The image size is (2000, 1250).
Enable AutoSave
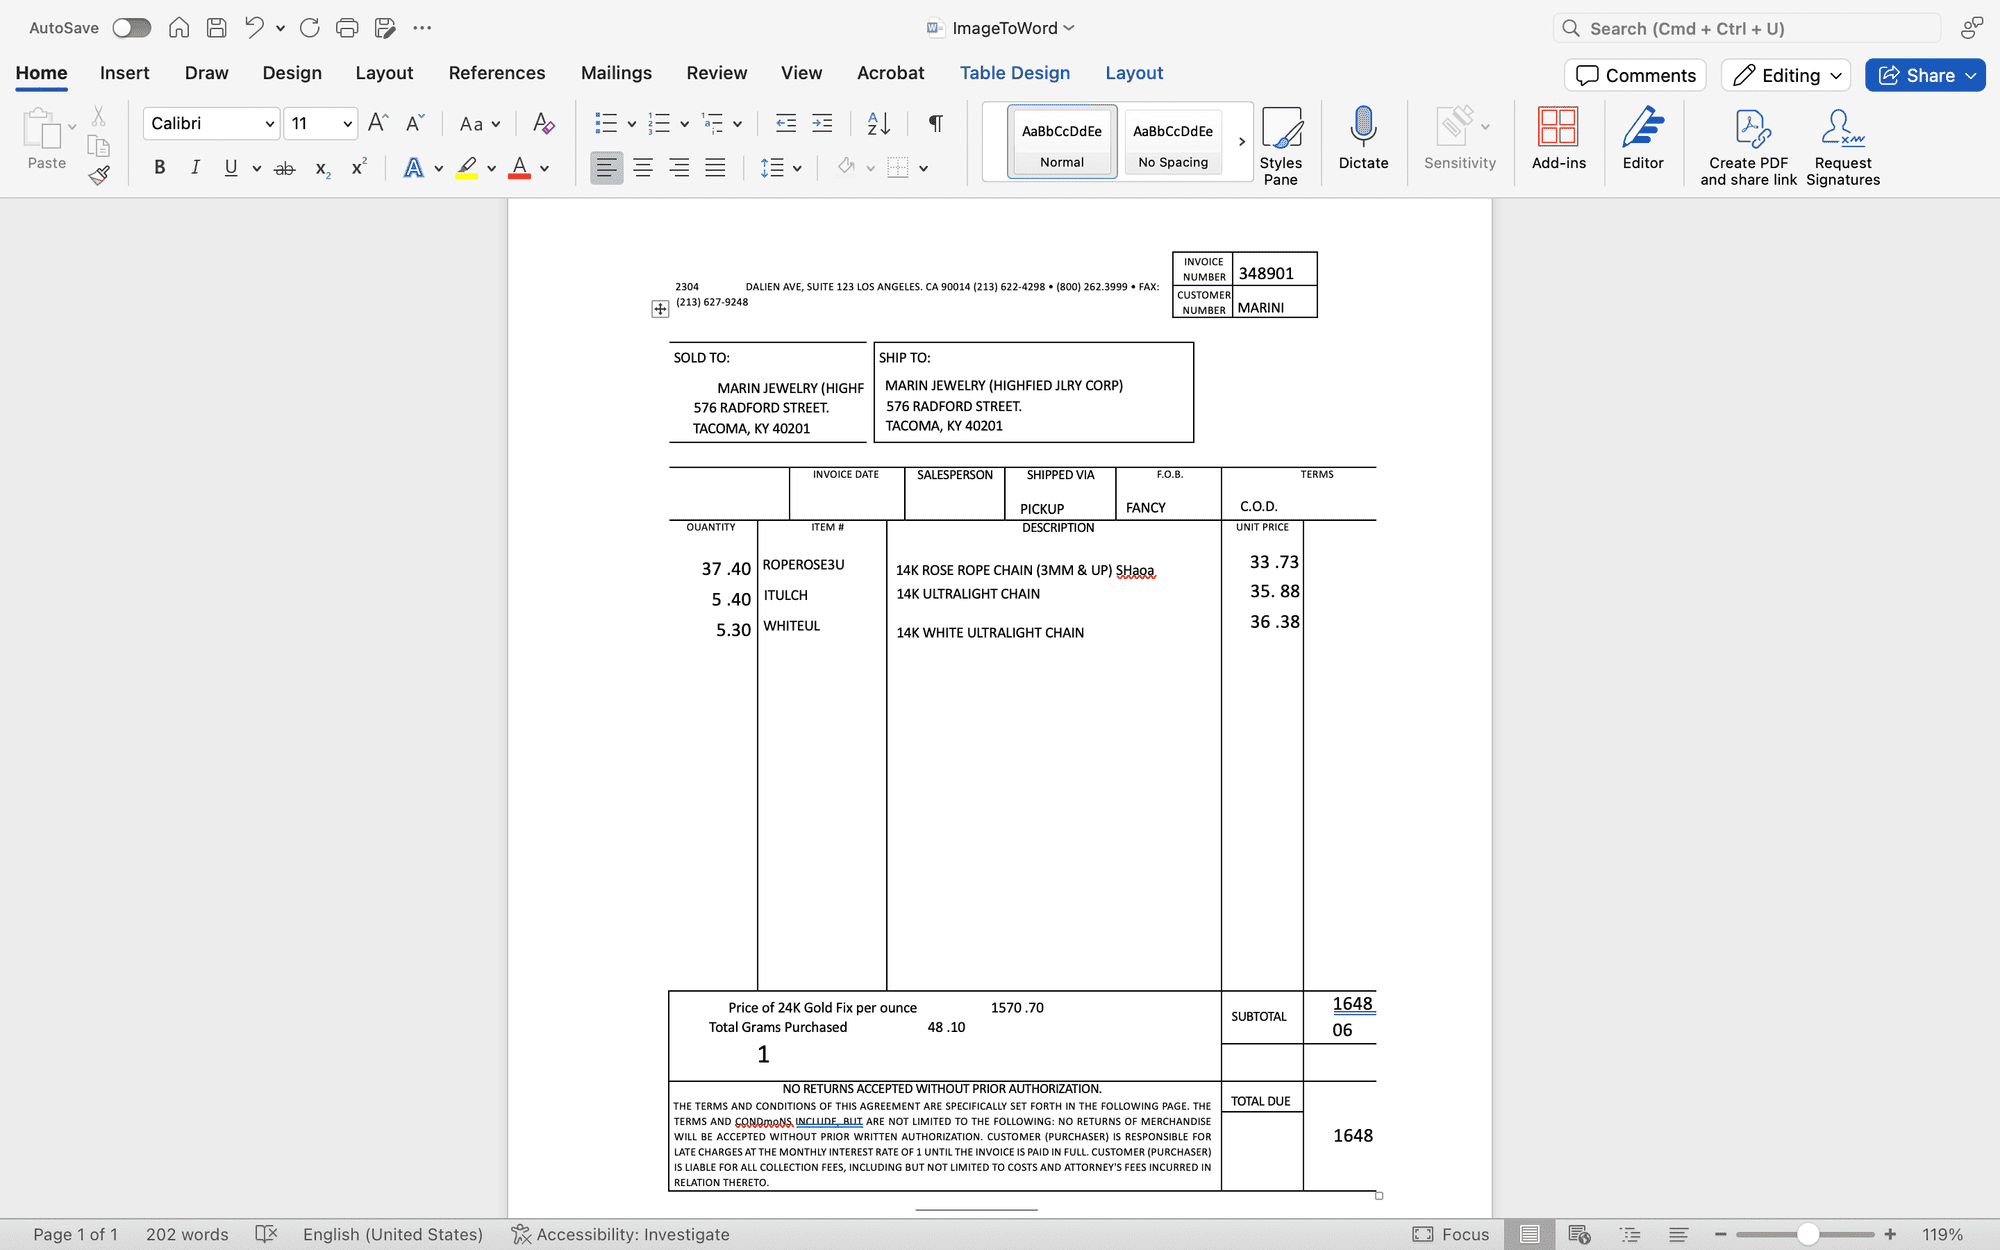click(131, 27)
